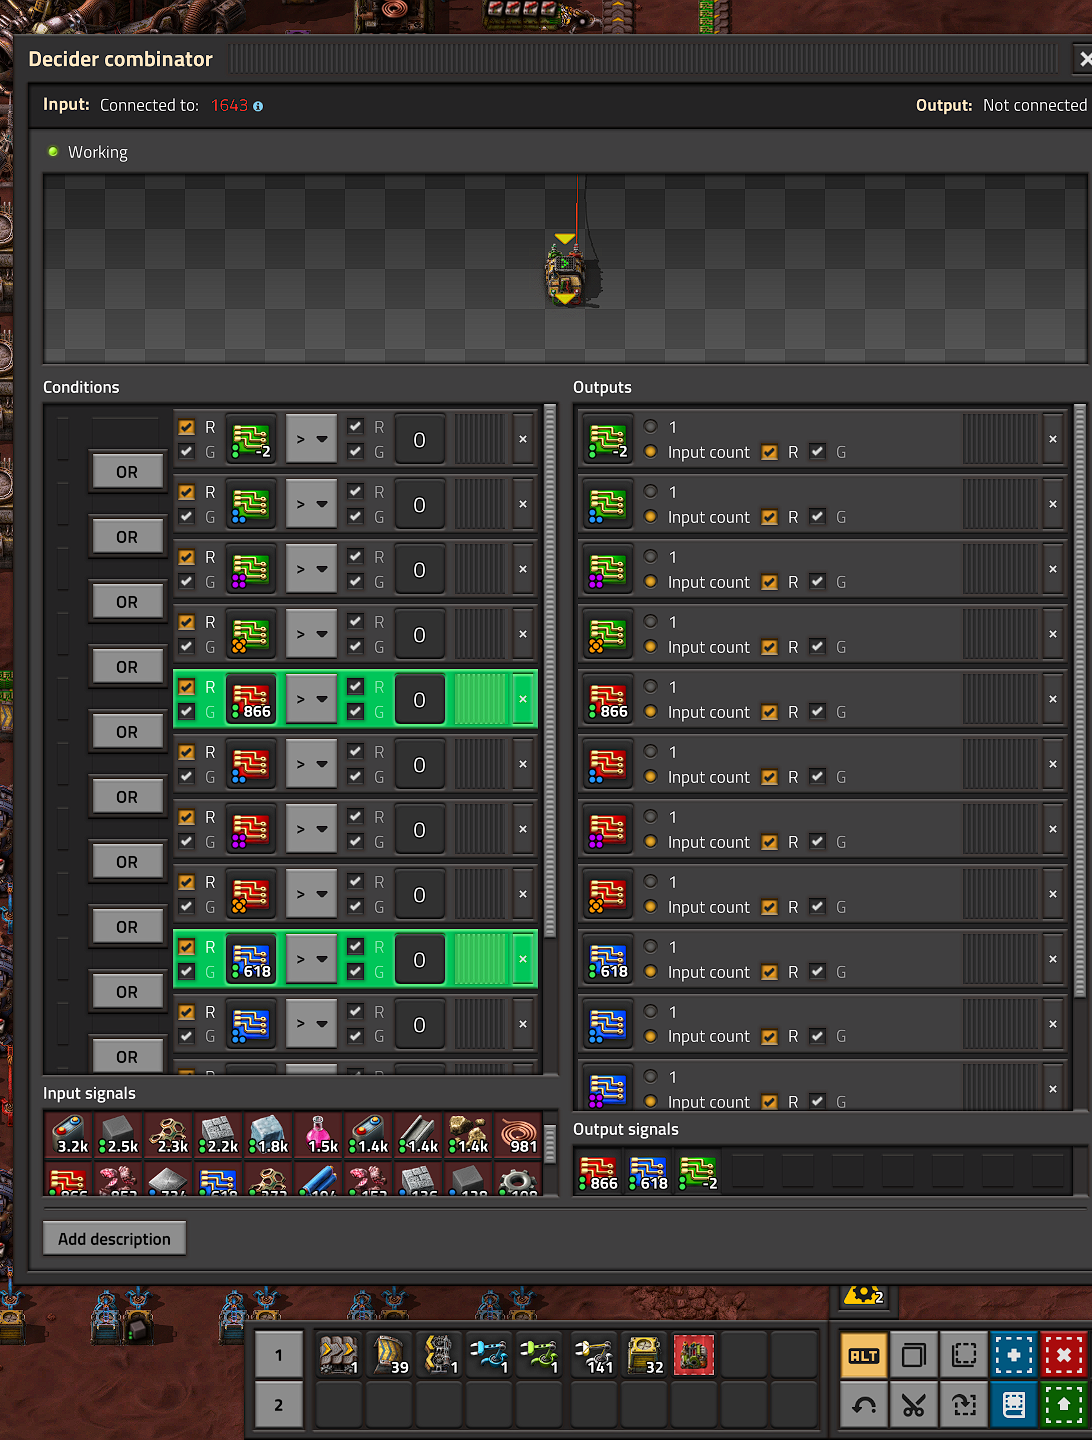Open comparator dropdown in 866 condition row
The height and width of the screenshot is (1440, 1092).
pyautogui.click(x=311, y=700)
